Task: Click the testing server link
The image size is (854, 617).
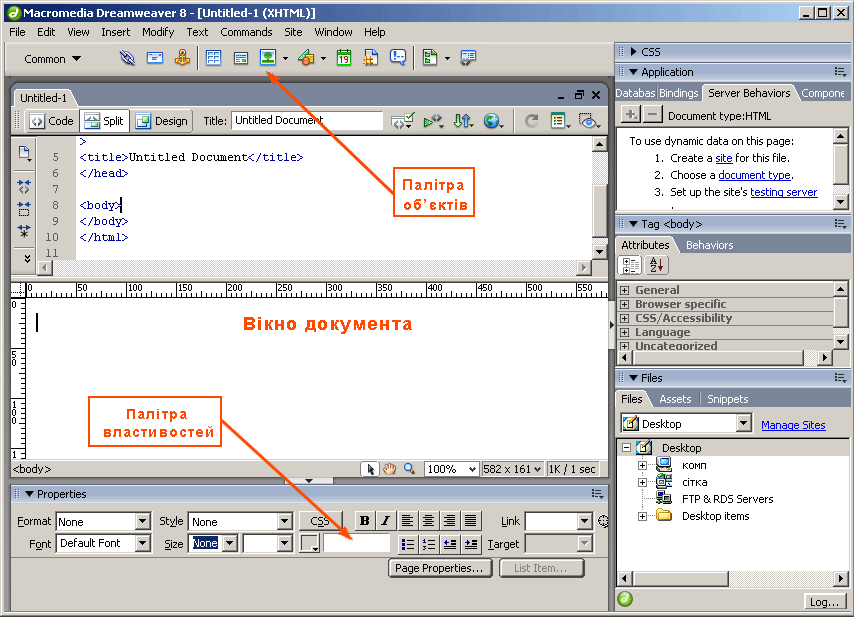Action: point(784,192)
